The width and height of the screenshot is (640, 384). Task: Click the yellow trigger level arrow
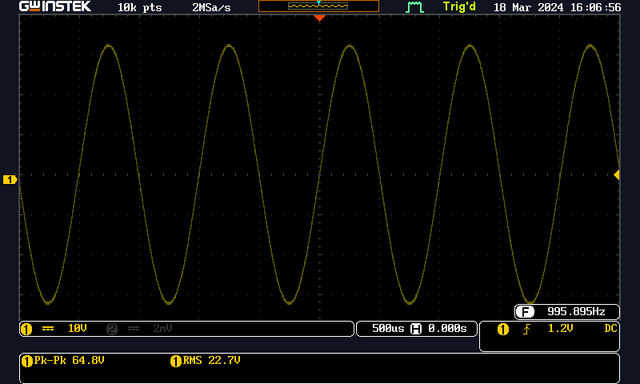[x=617, y=175]
